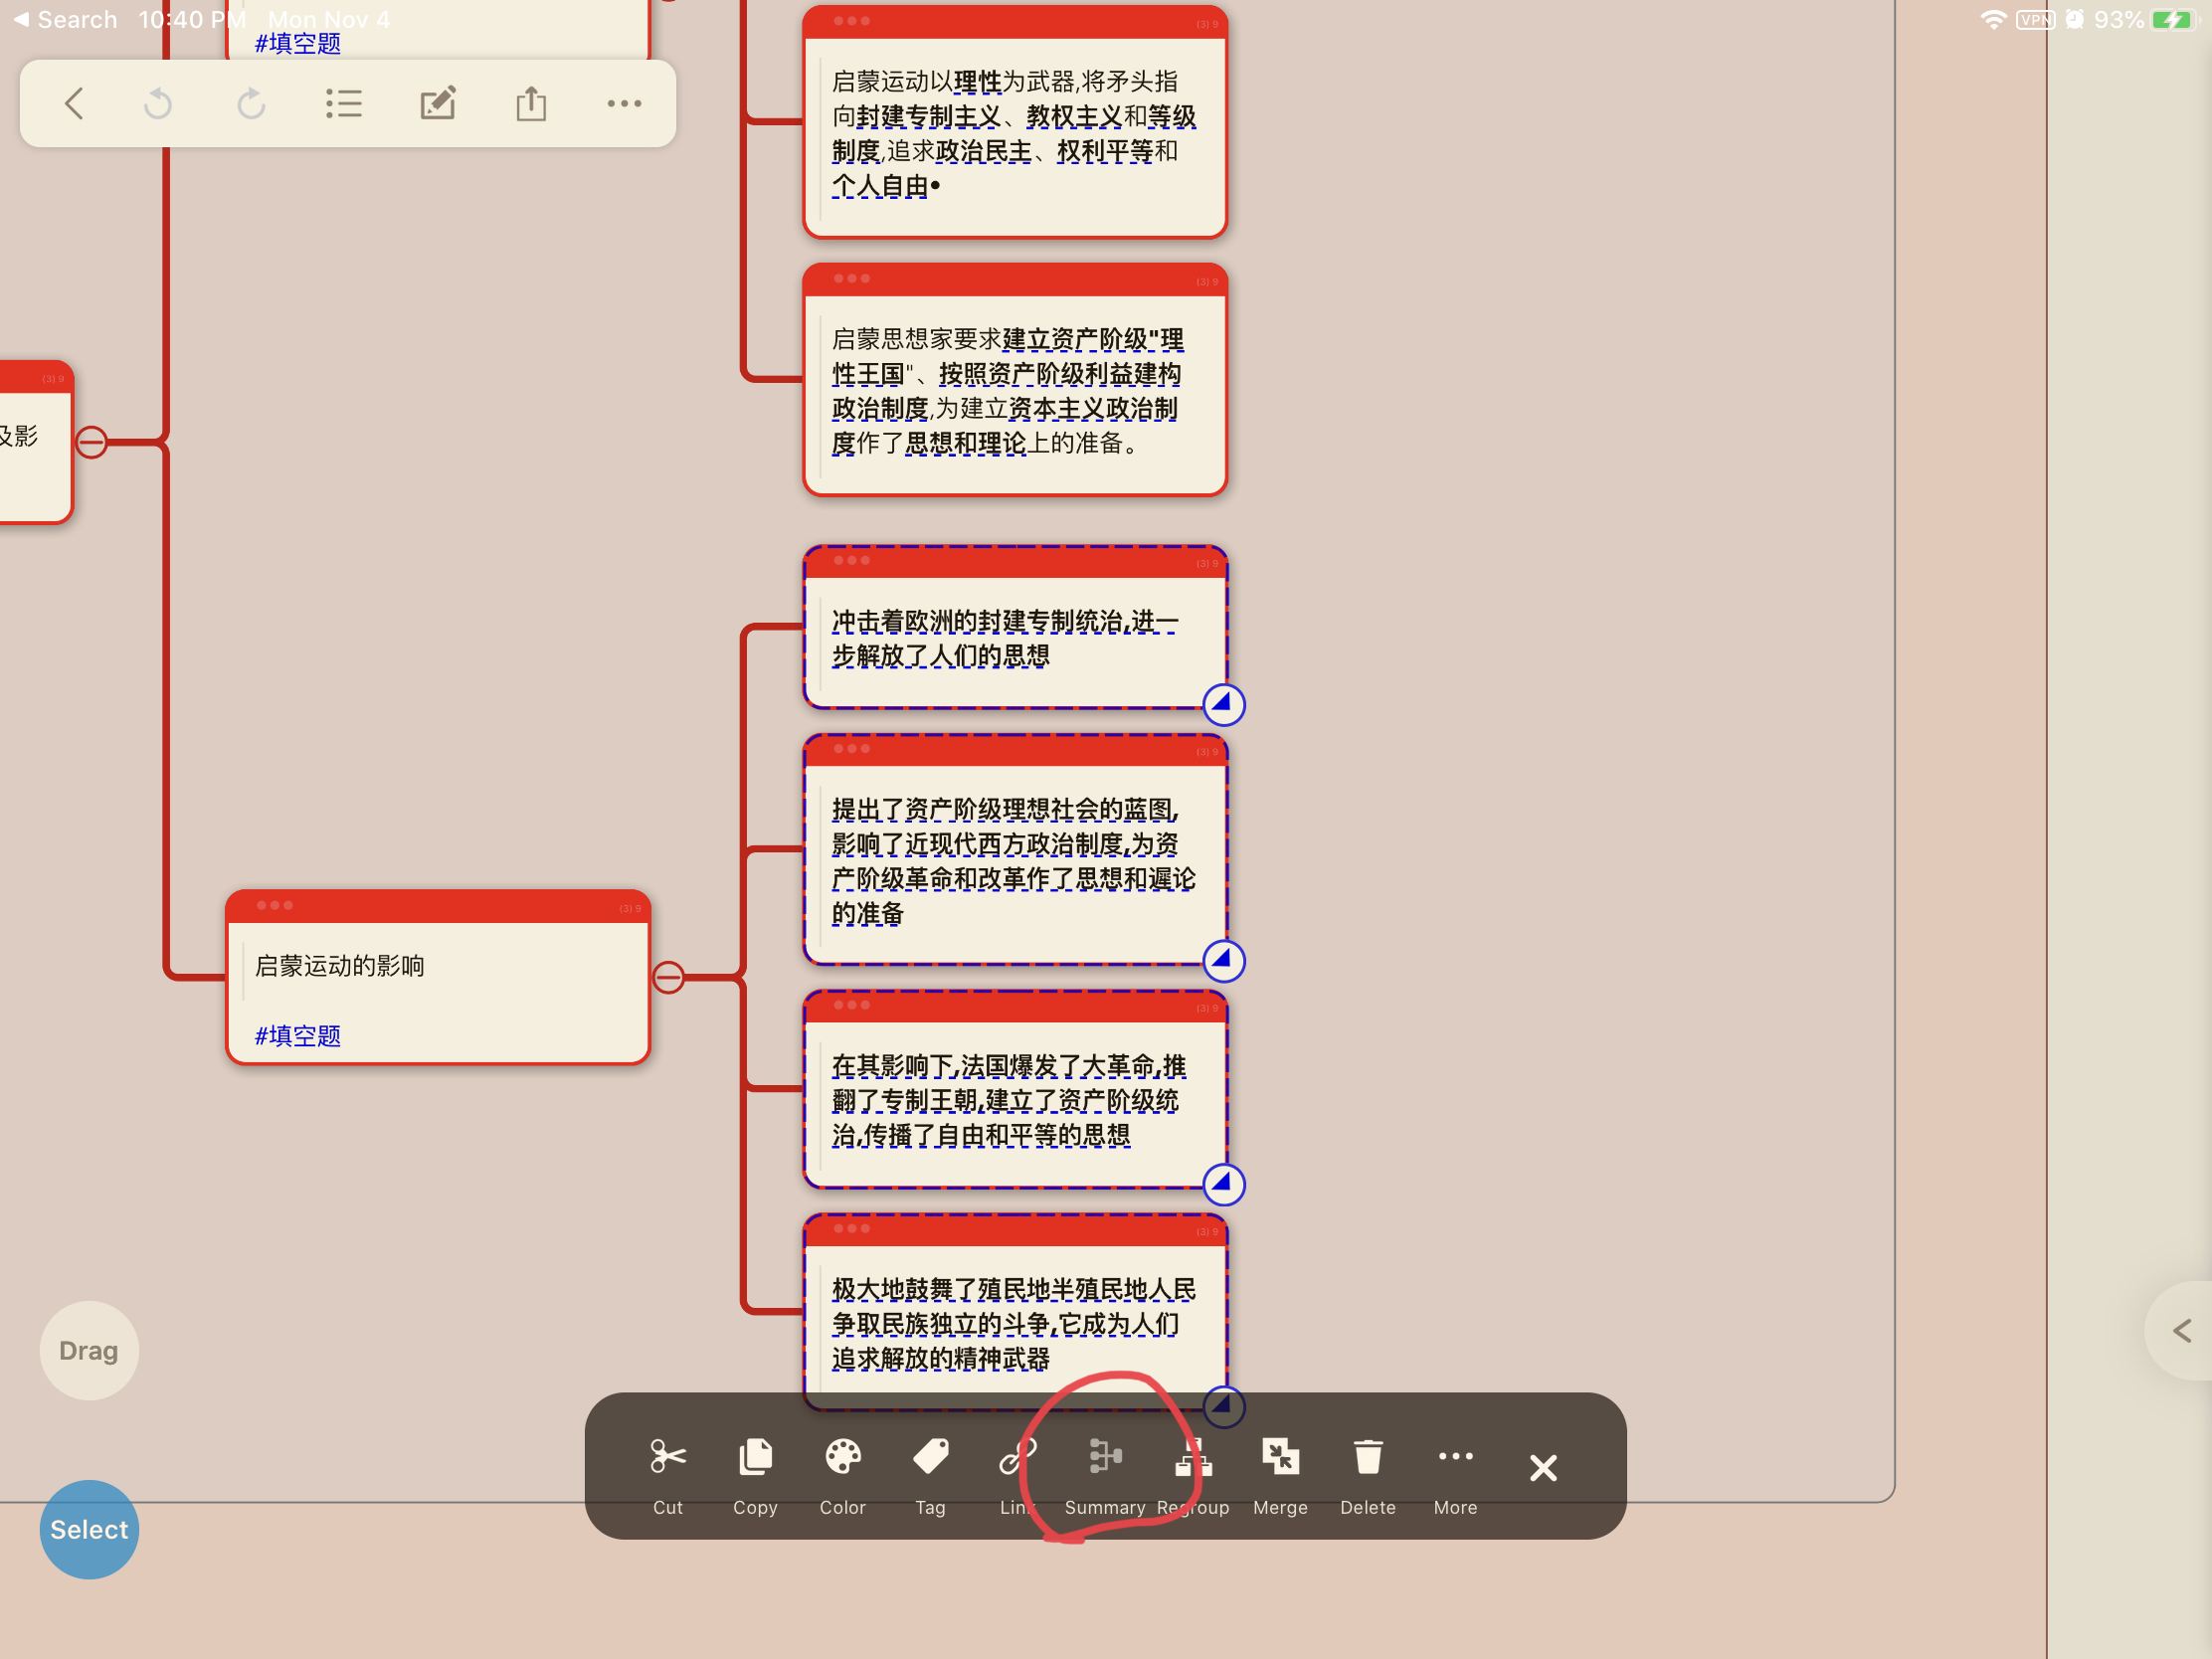The width and height of the screenshot is (2212, 1659).
Task: Open three-dot menu on 启蒙运动以理性 card
Action: click(x=851, y=21)
